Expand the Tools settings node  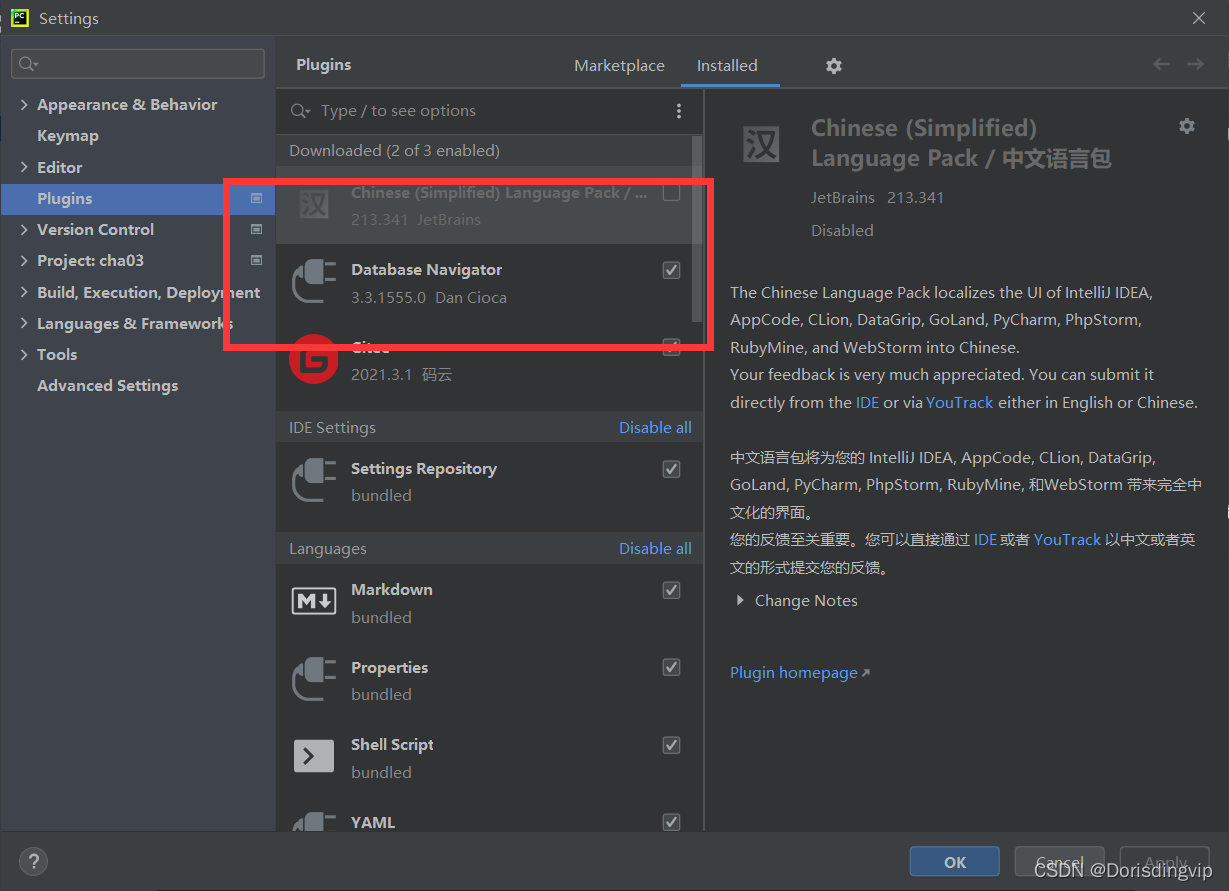tap(24, 355)
